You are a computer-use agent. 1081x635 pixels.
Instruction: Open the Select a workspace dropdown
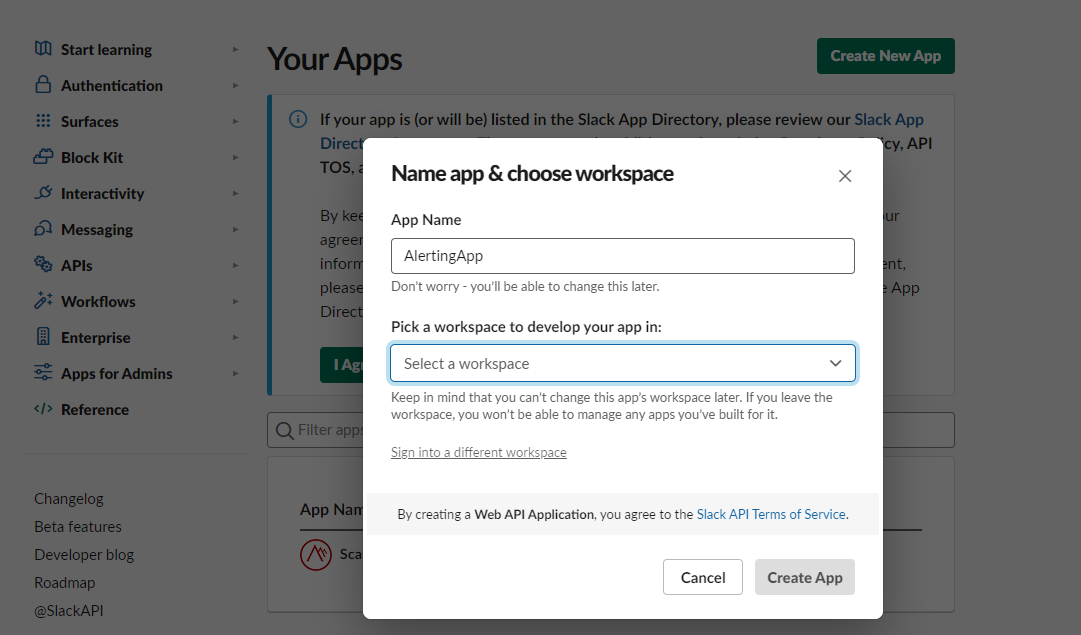tap(623, 363)
